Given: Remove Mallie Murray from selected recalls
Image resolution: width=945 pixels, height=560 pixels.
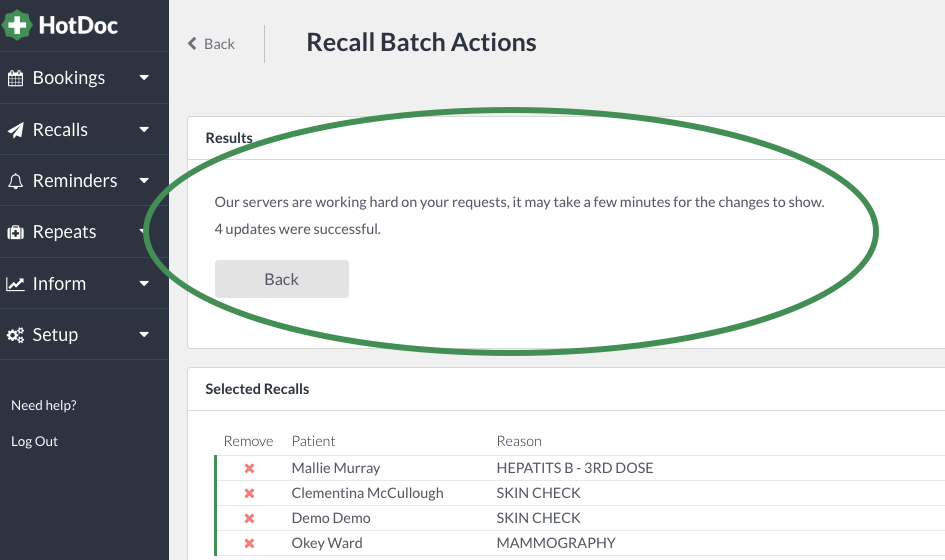Looking at the screenshot, I should (249, 468).
